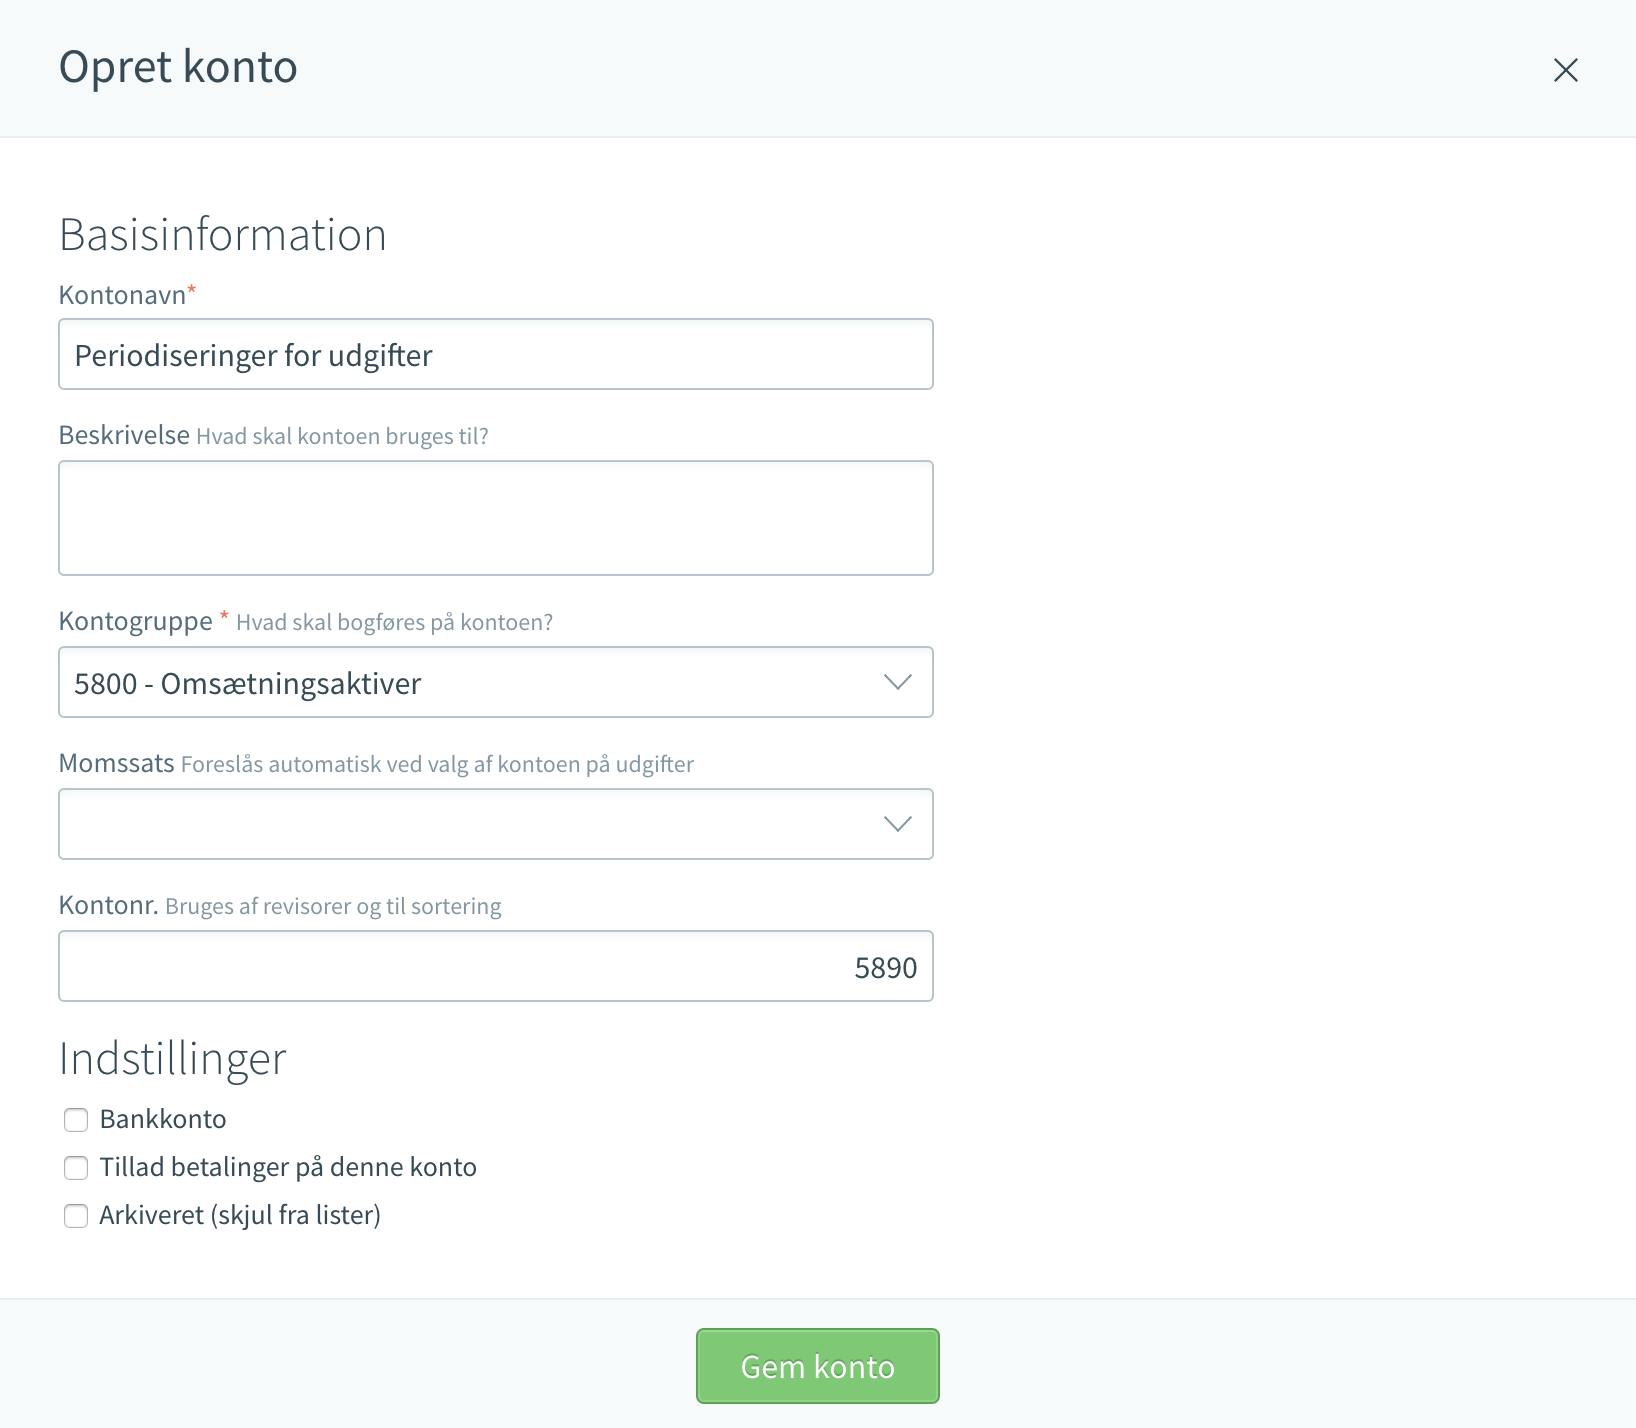Open the Momssats dropdown
Screen dimensions: 1636x1428
tap(496, 824)
